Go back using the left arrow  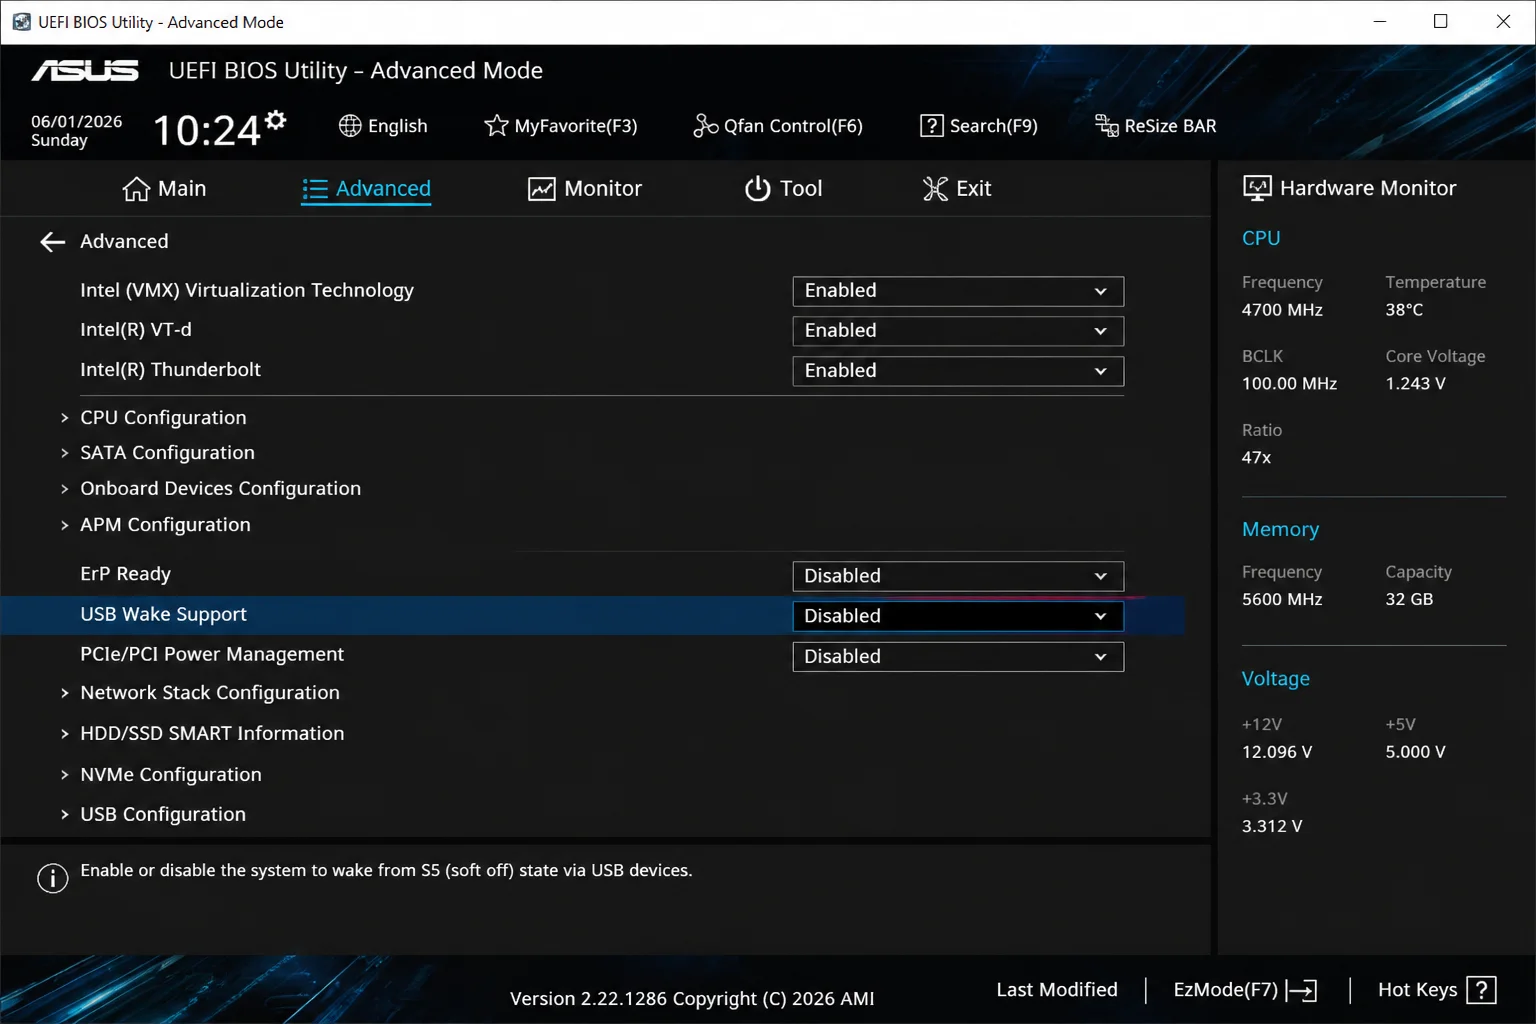[52, 241]
